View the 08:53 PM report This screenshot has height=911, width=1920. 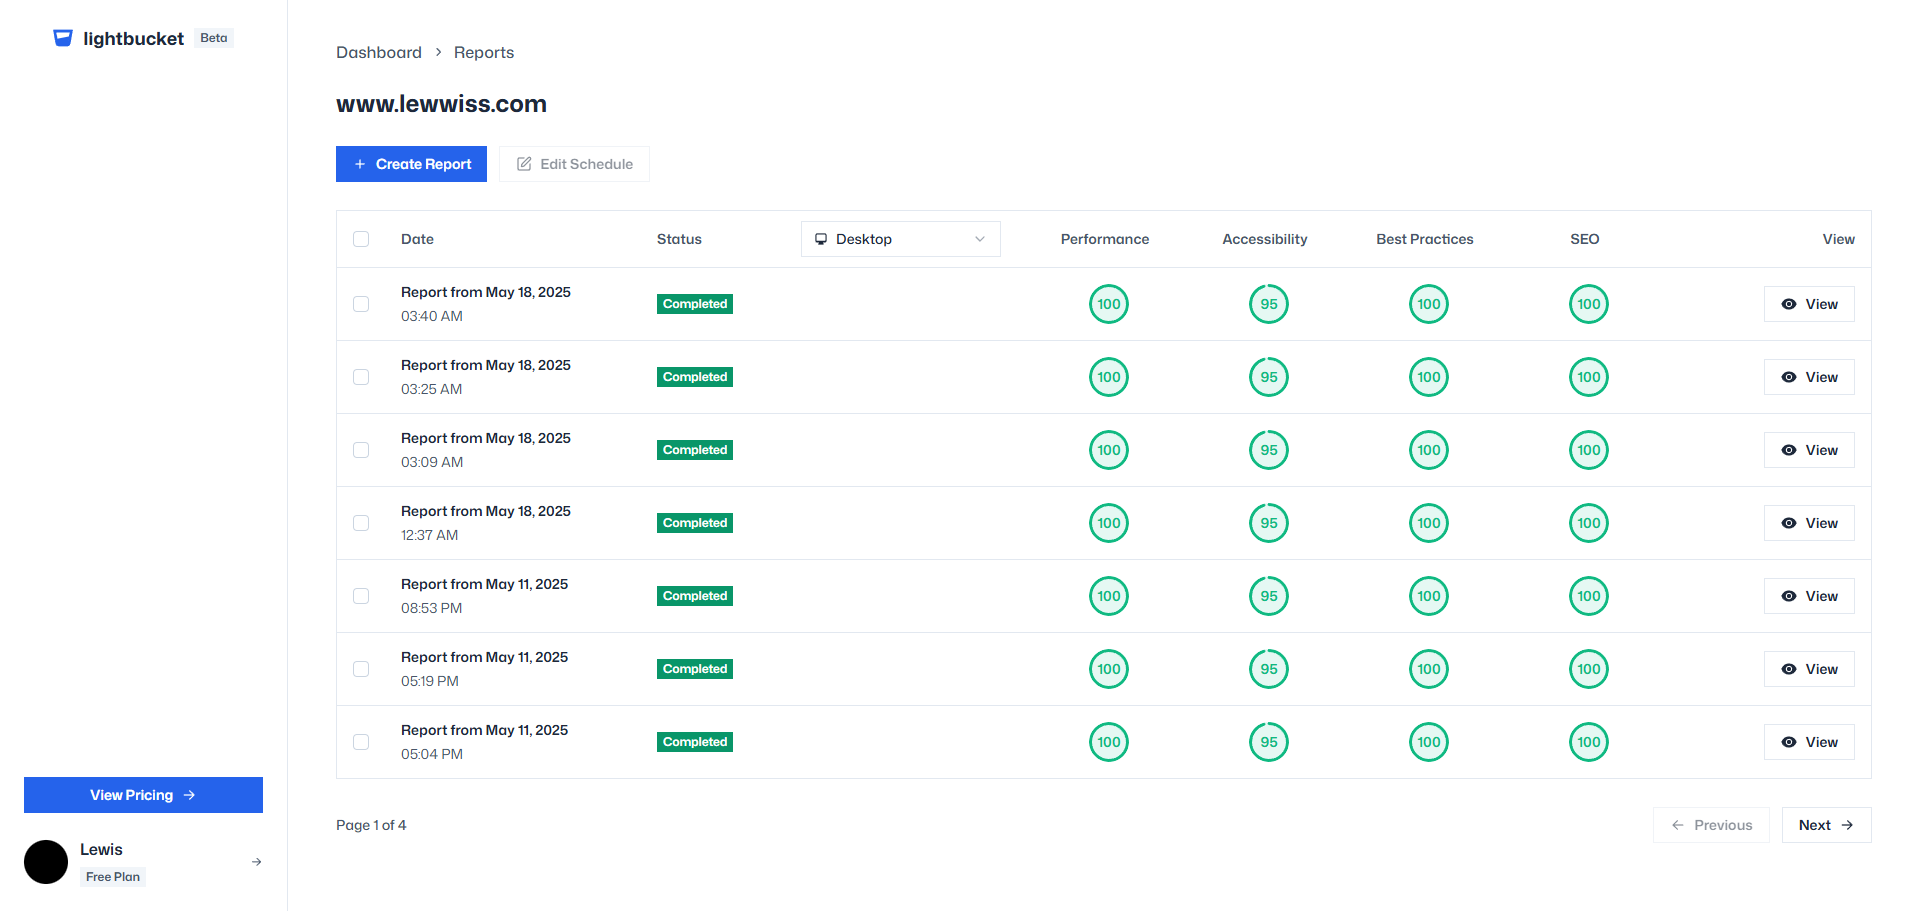click(x=1809, y=596)
